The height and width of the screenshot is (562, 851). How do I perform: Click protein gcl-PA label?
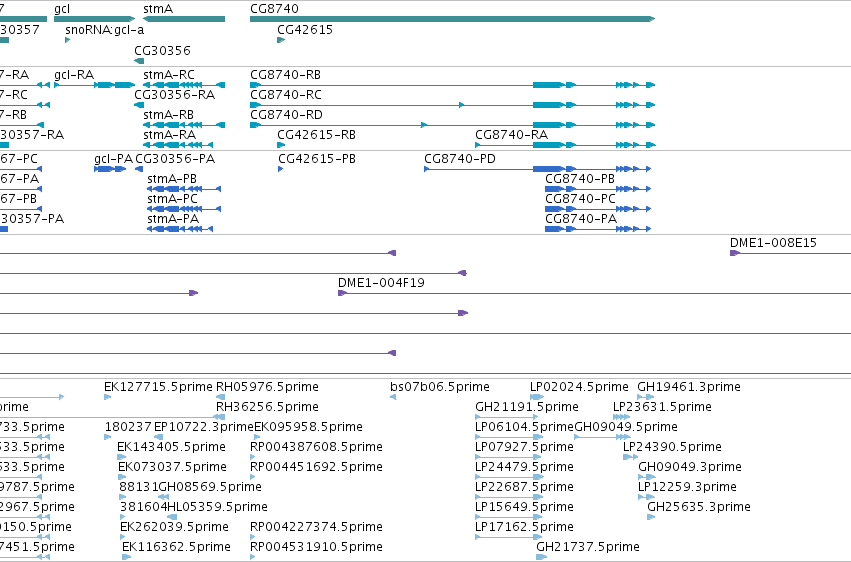point(113,158)
